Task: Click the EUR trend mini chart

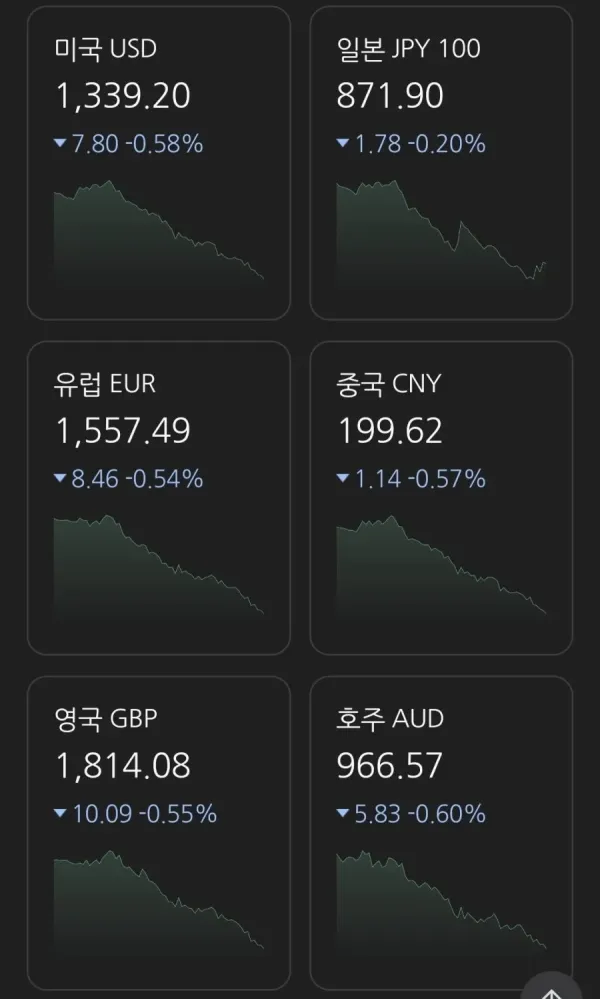Action: 159,569
